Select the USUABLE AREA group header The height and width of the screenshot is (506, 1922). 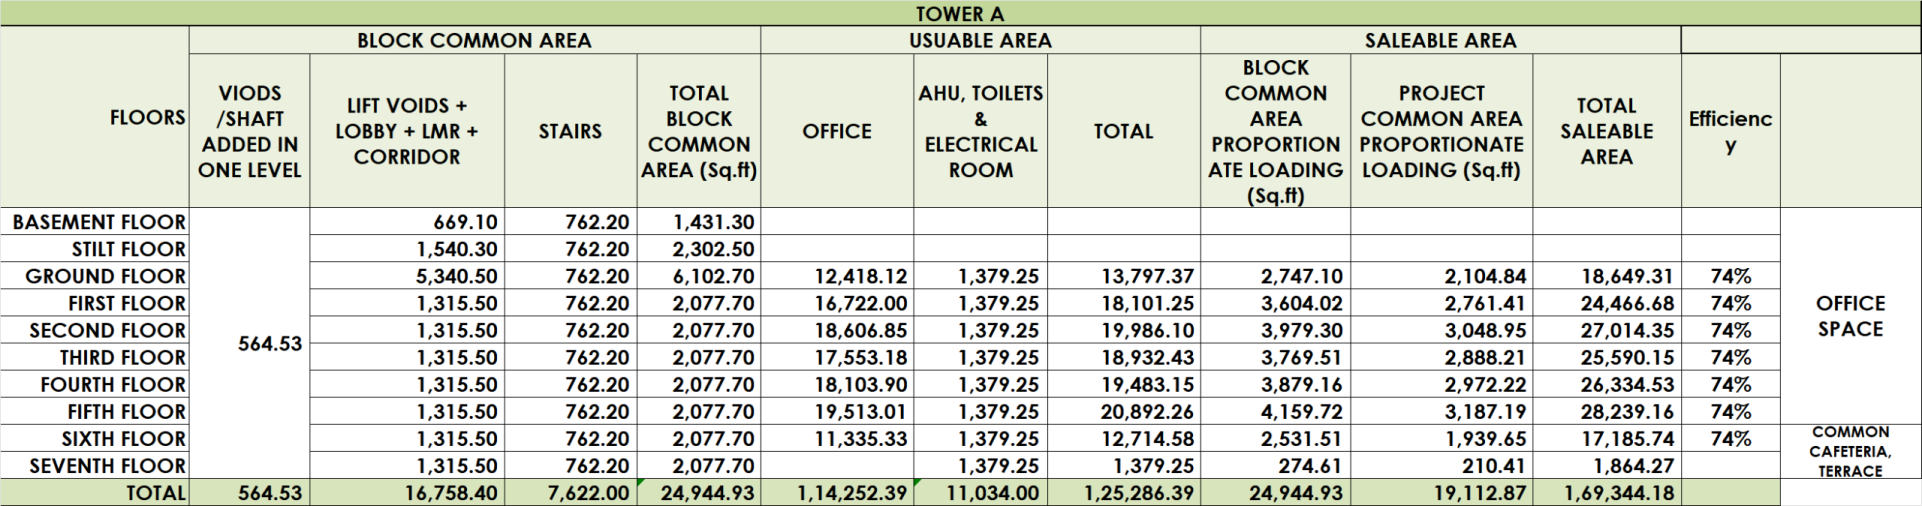pyautogui.click(x=980, y=41)
